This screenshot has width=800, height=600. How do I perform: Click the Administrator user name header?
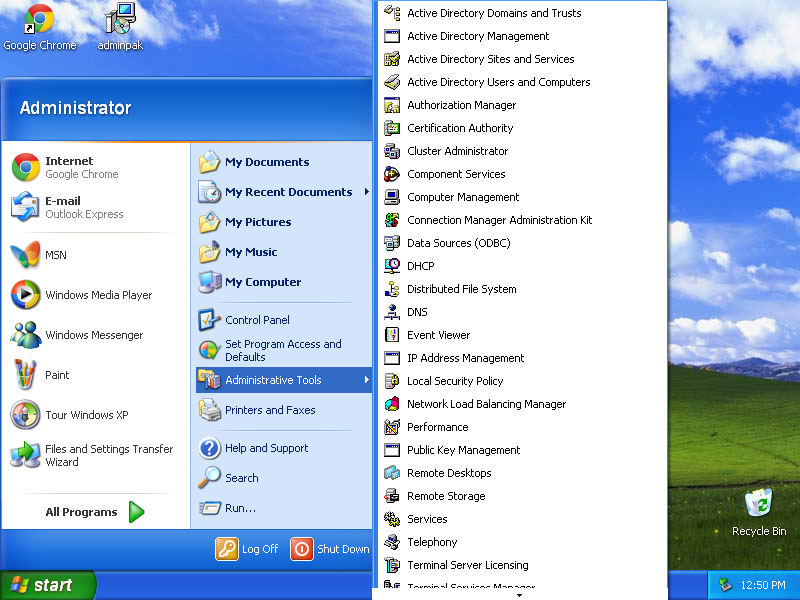point(76,108)
